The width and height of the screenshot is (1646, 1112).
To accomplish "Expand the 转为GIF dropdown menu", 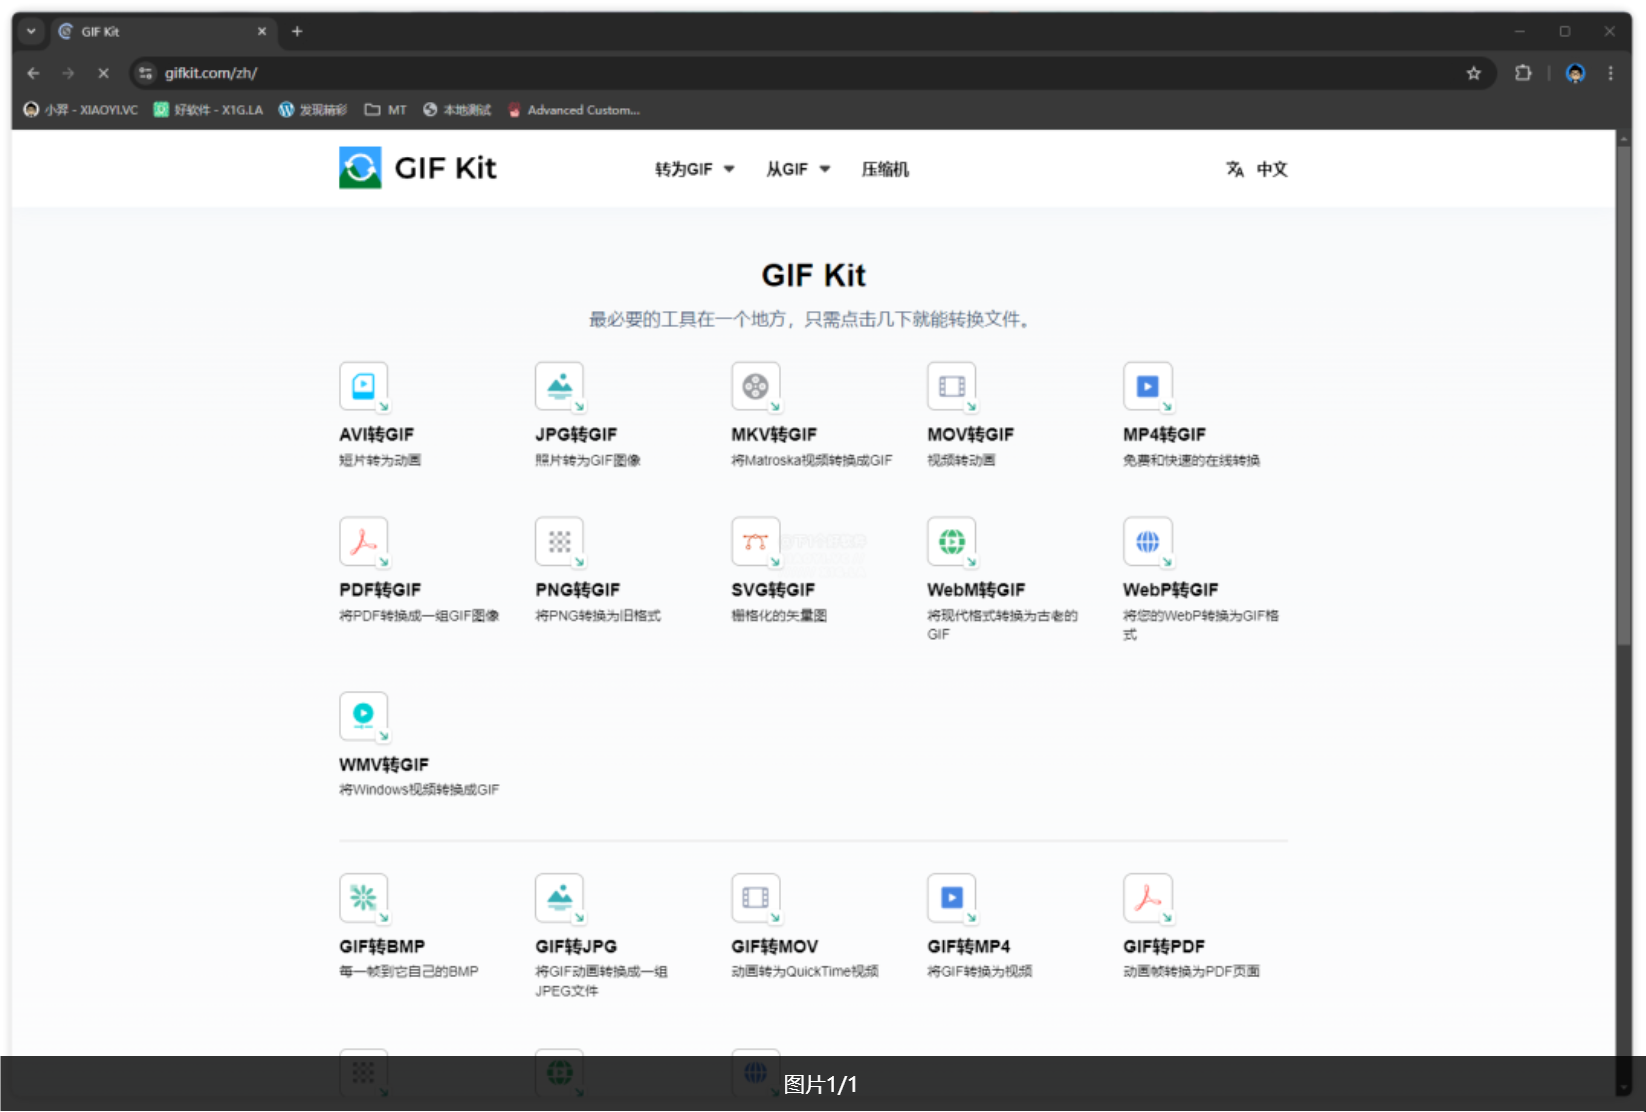I will (695, 169).
